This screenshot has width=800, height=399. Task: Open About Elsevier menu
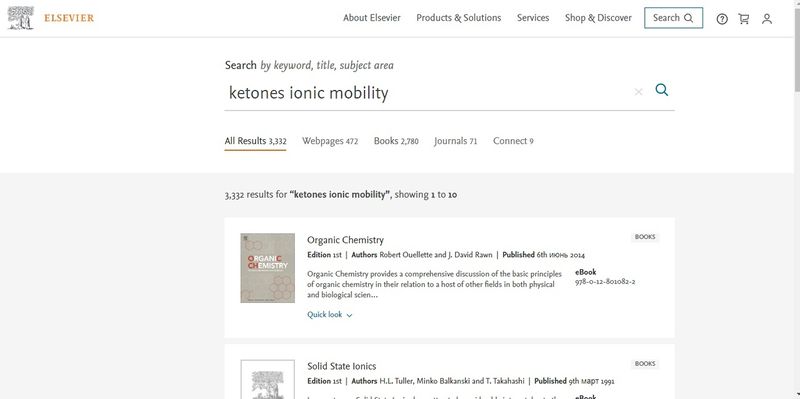372,18
